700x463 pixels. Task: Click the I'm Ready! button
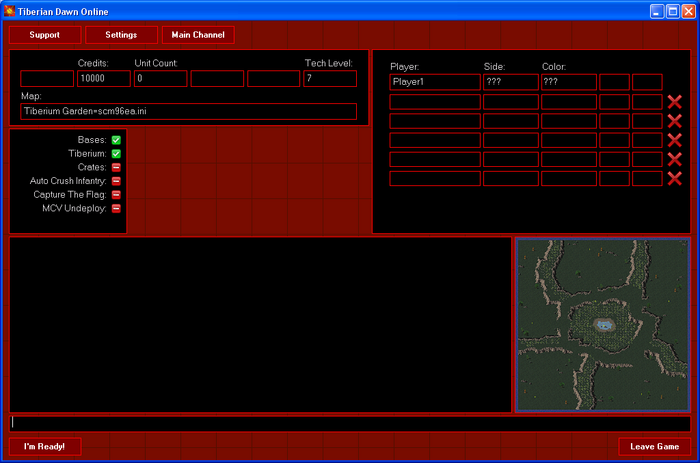point(45,446)
